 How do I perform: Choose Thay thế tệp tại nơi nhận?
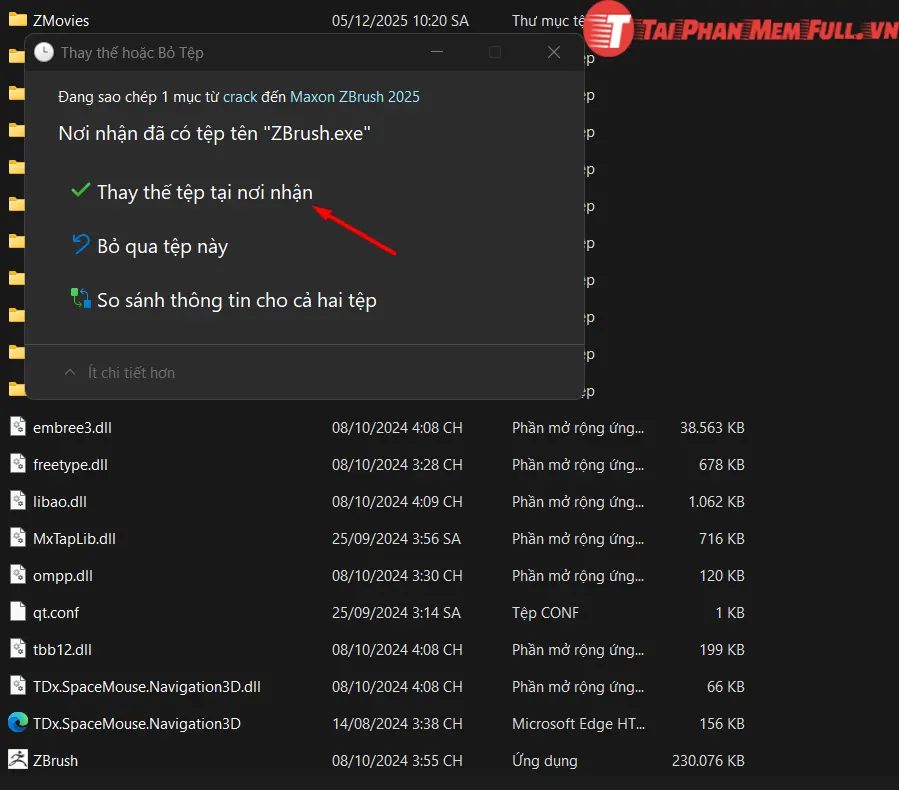point(204,192)
